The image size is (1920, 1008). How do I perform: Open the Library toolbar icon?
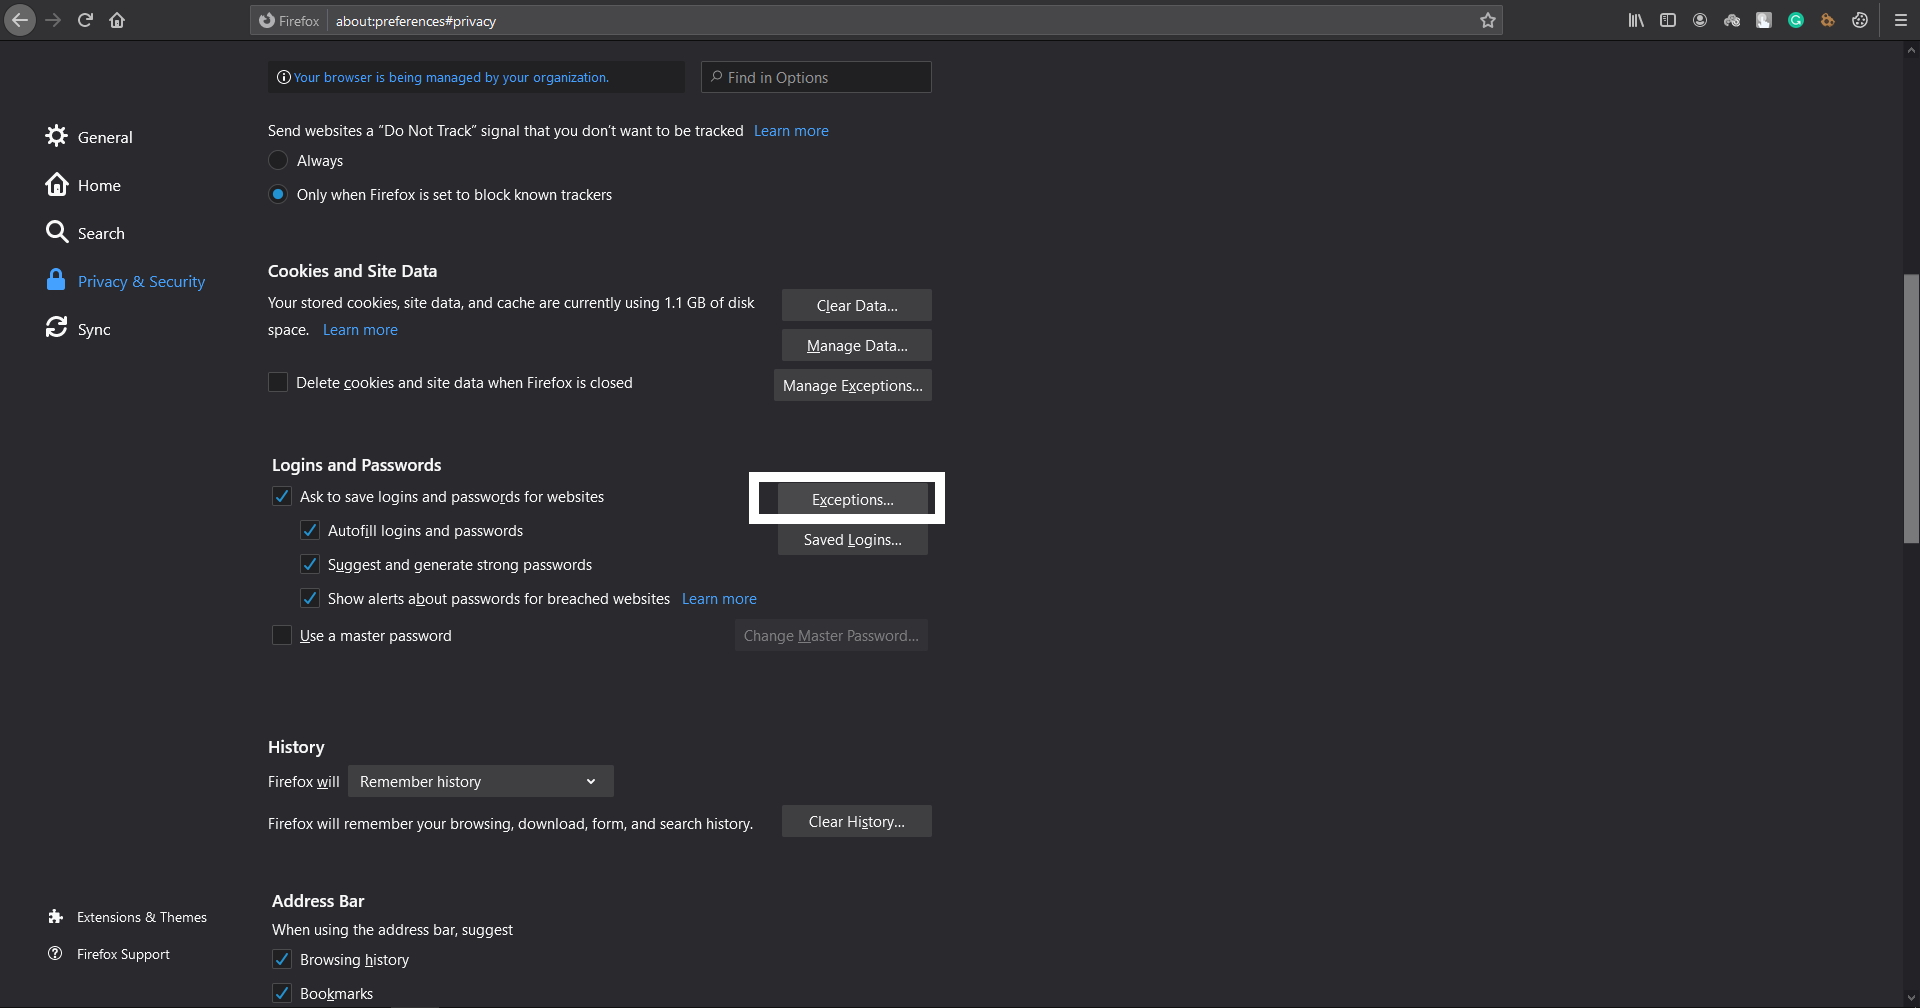tap(1636, 20)
